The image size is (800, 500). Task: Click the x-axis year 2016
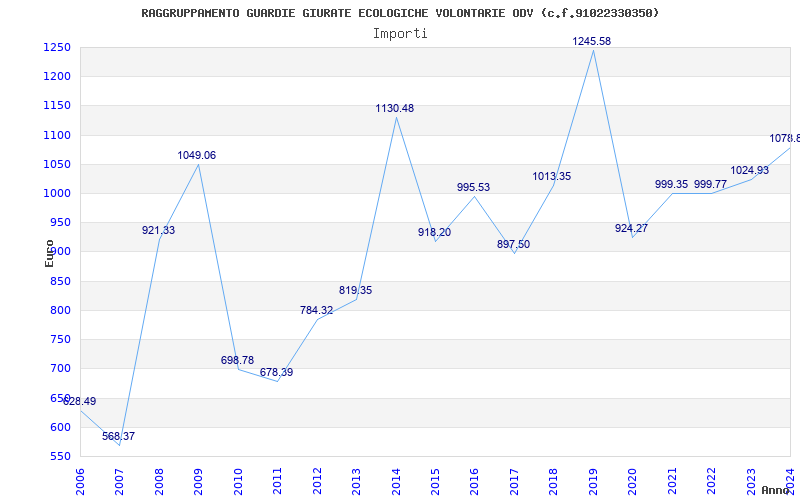click(474, 482)
